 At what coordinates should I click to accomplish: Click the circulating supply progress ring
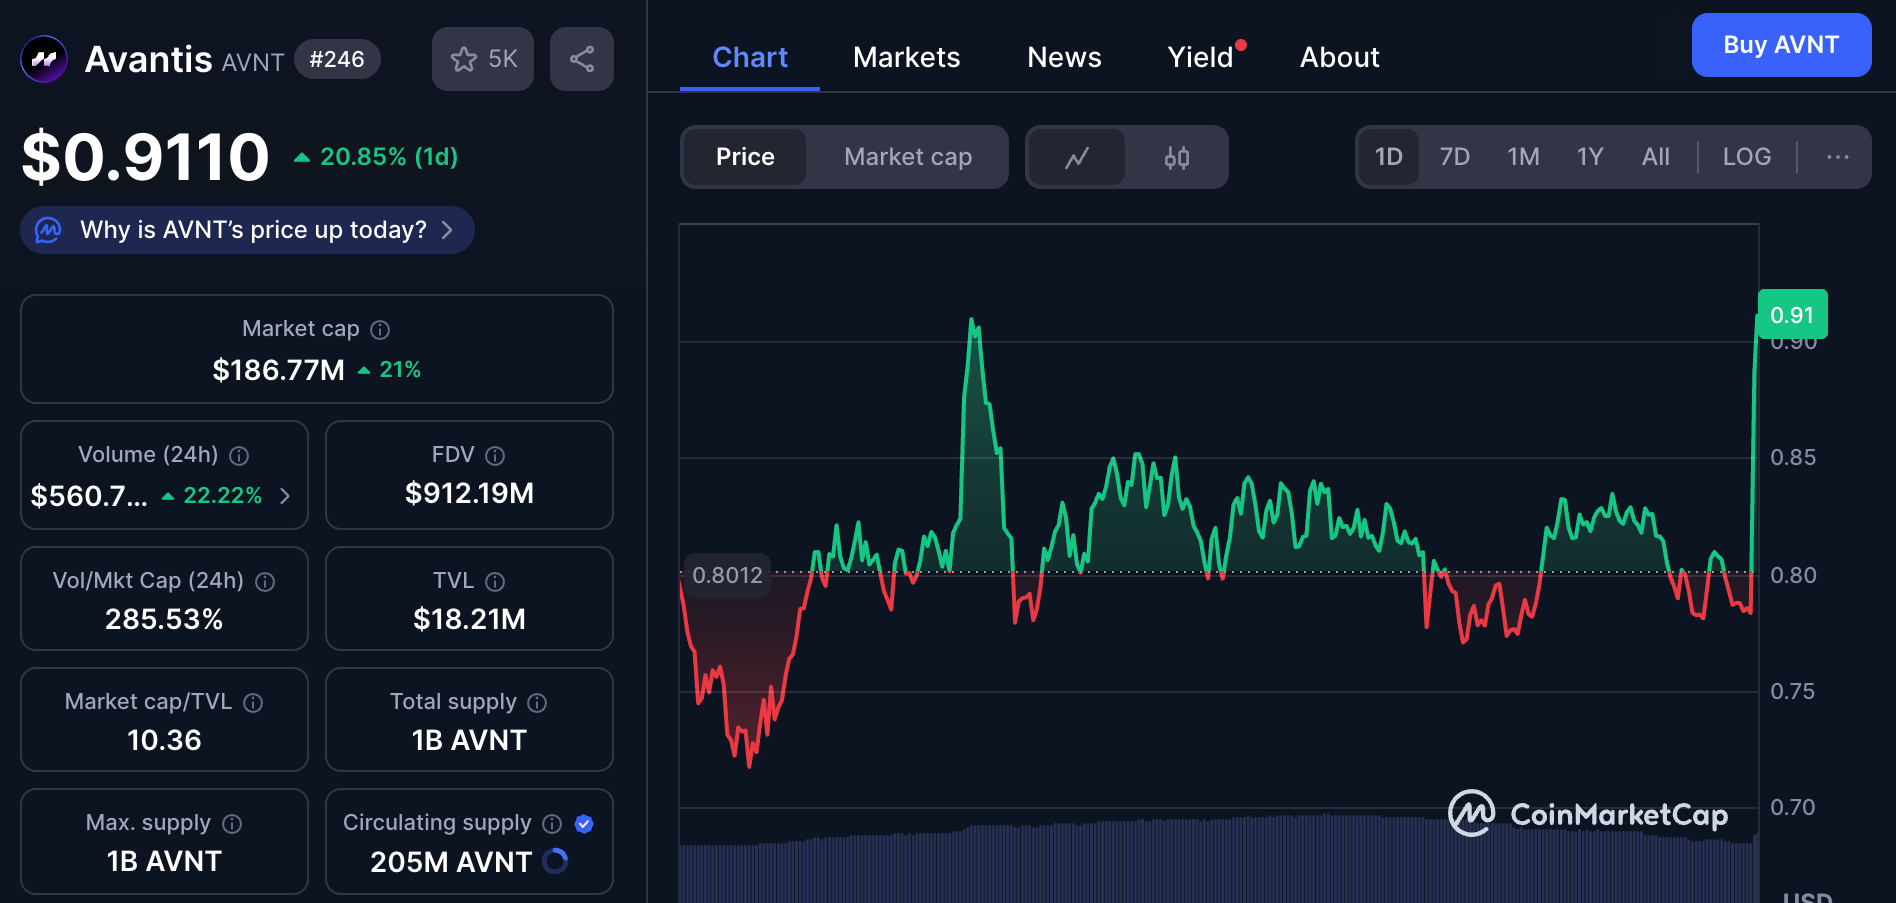(x=555, y=861)
